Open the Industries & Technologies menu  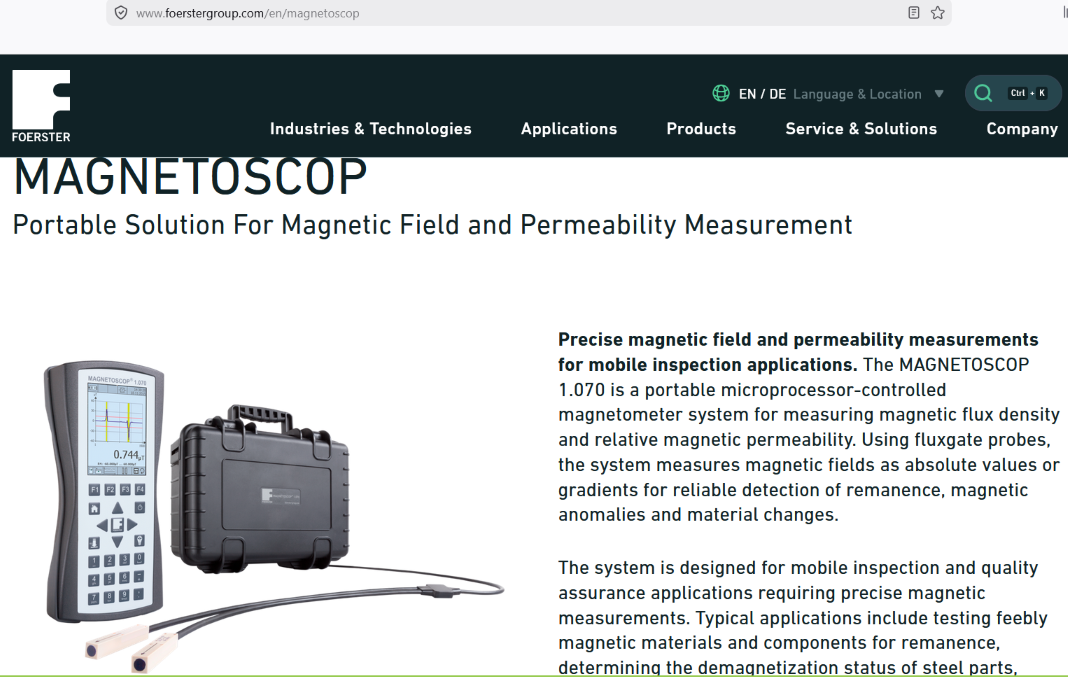(371, 129)
